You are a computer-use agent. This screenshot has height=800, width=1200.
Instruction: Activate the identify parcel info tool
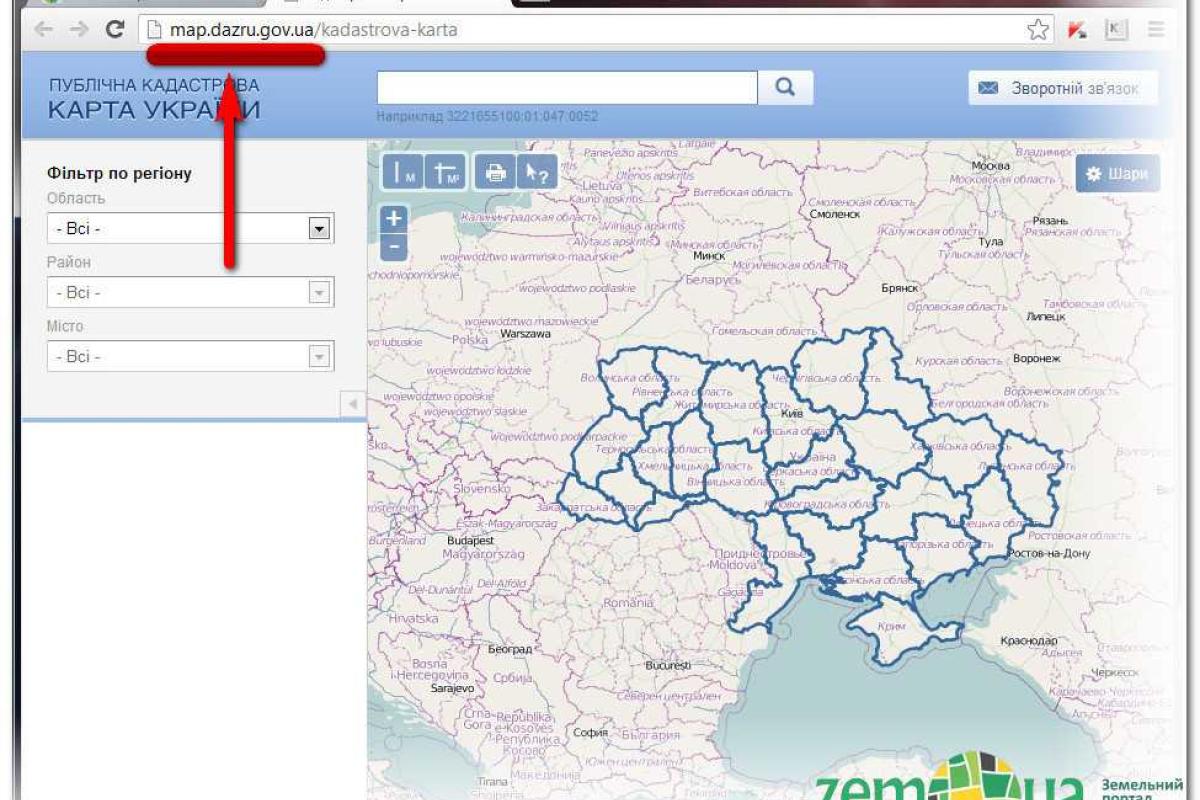click(x=538, y=172)
